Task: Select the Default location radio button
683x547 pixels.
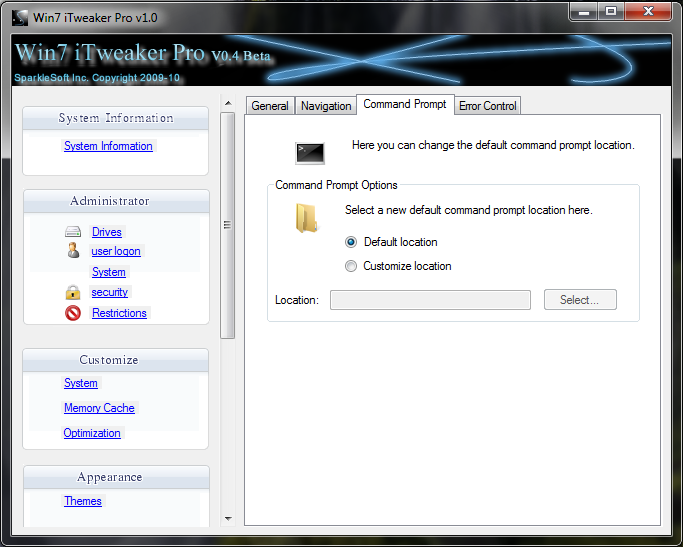Action: click(351, 242)
